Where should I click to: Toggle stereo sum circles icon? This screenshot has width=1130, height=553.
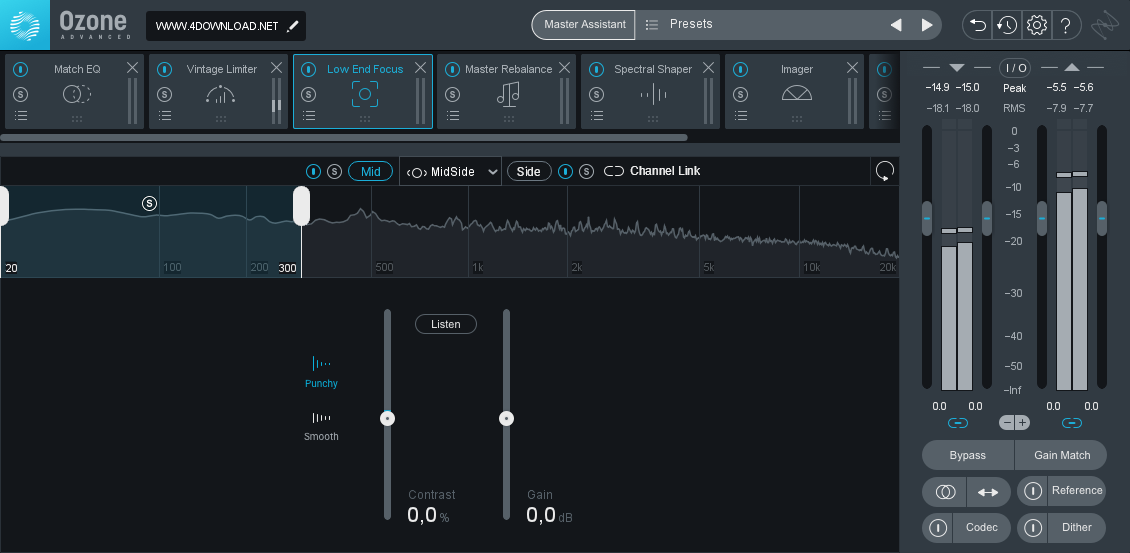tap(946, 492)
